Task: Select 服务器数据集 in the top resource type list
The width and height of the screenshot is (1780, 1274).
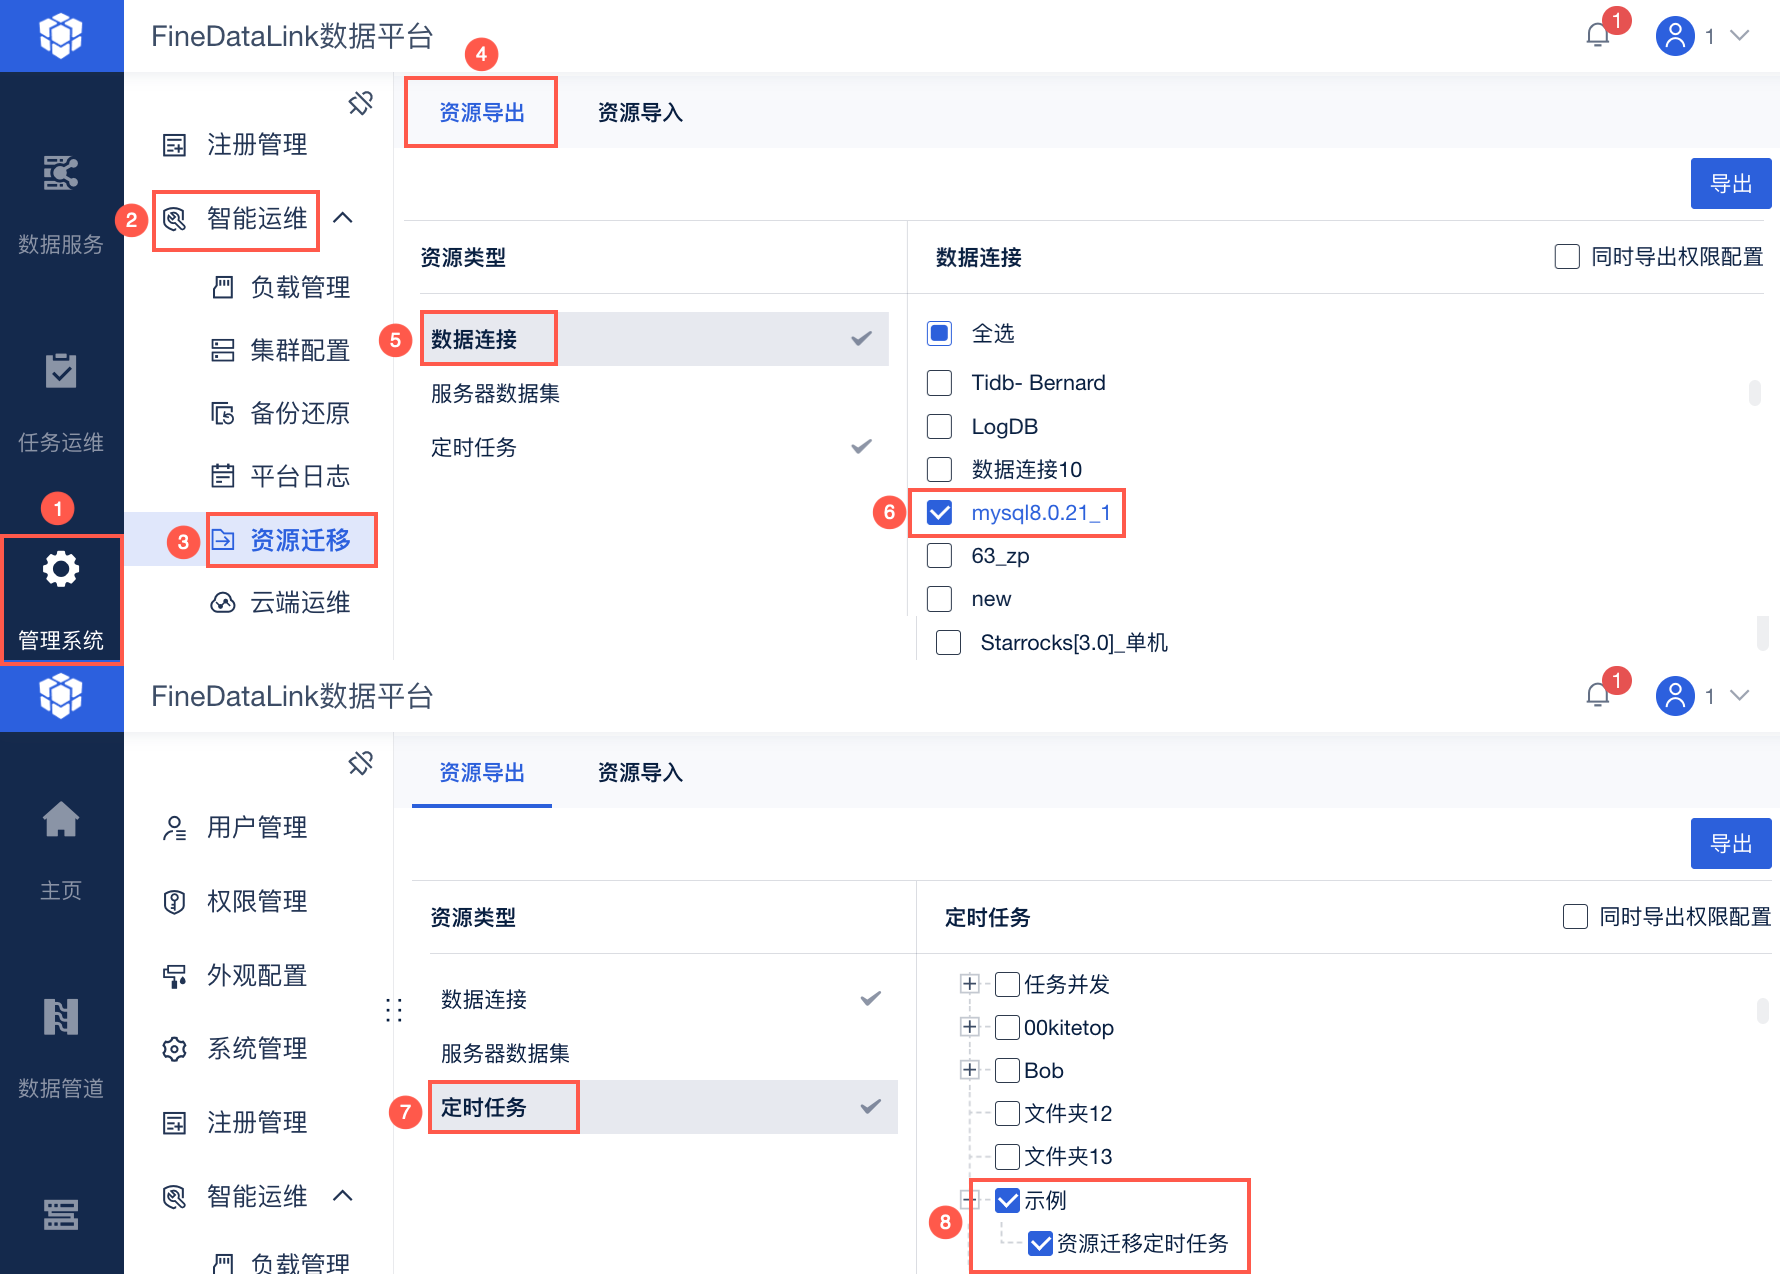Action: pos(495,394)
